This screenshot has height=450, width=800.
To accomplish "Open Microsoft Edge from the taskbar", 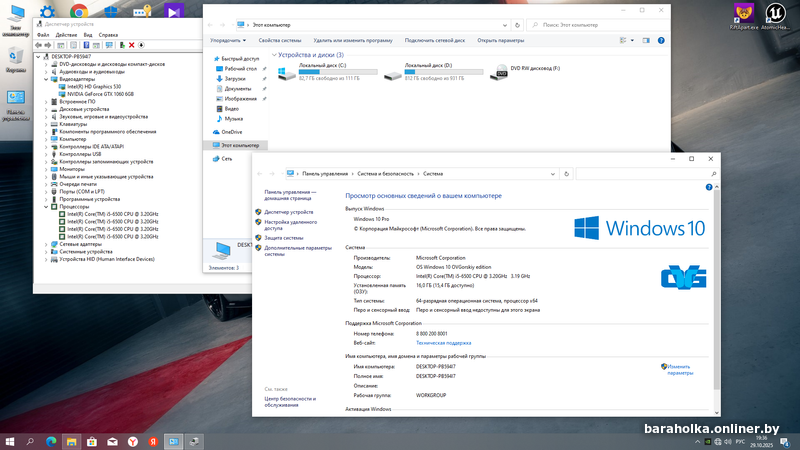I will coord(49,440).
